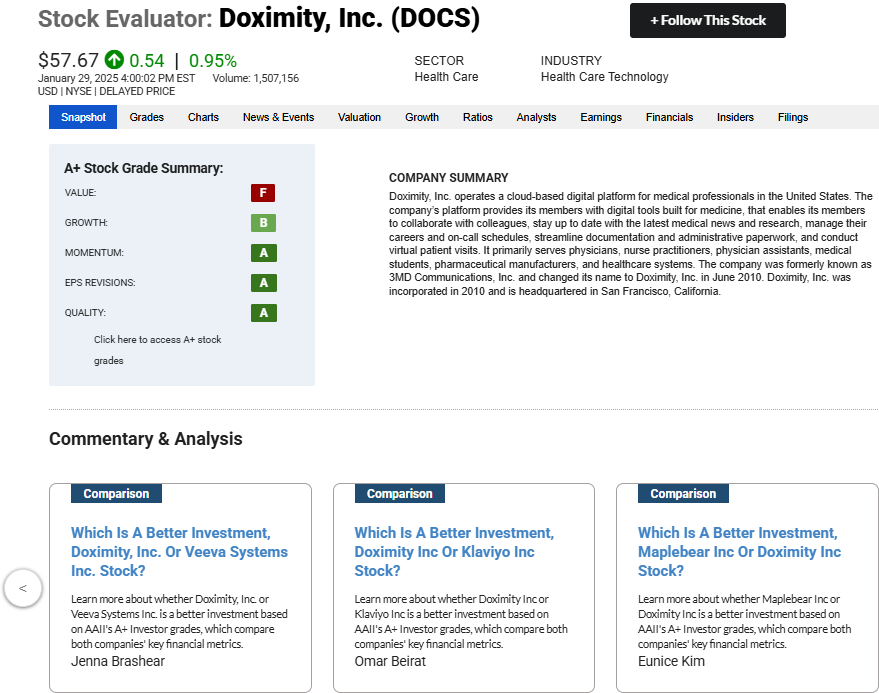879x693 pixels.
Task: Click here to access A+ stock grades link
Action: [x=158, y=350]
